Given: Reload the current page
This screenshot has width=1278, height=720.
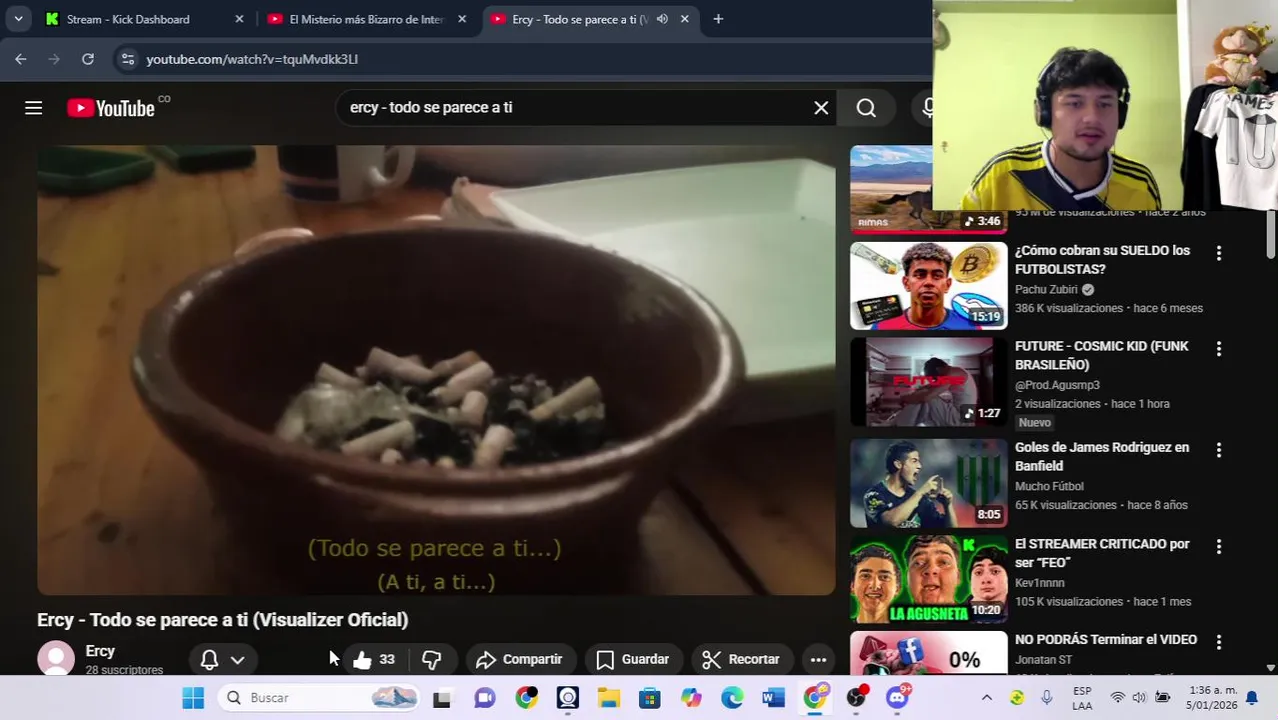Looking at the screenshot, I should pyautogui.click(x=88, y=59).
